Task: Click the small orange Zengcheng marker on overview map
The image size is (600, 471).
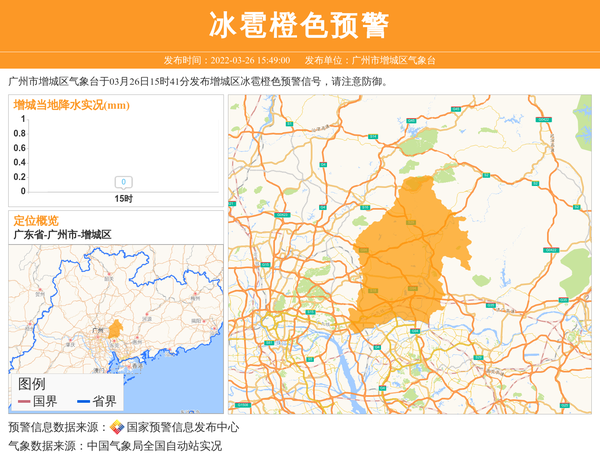Action: [x=115, y=328]
